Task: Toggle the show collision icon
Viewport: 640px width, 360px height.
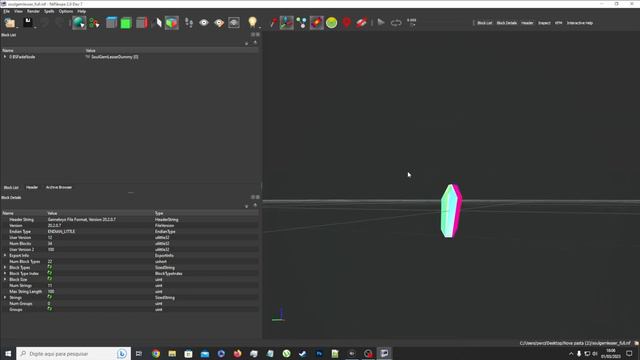Action: click(316, 22)
